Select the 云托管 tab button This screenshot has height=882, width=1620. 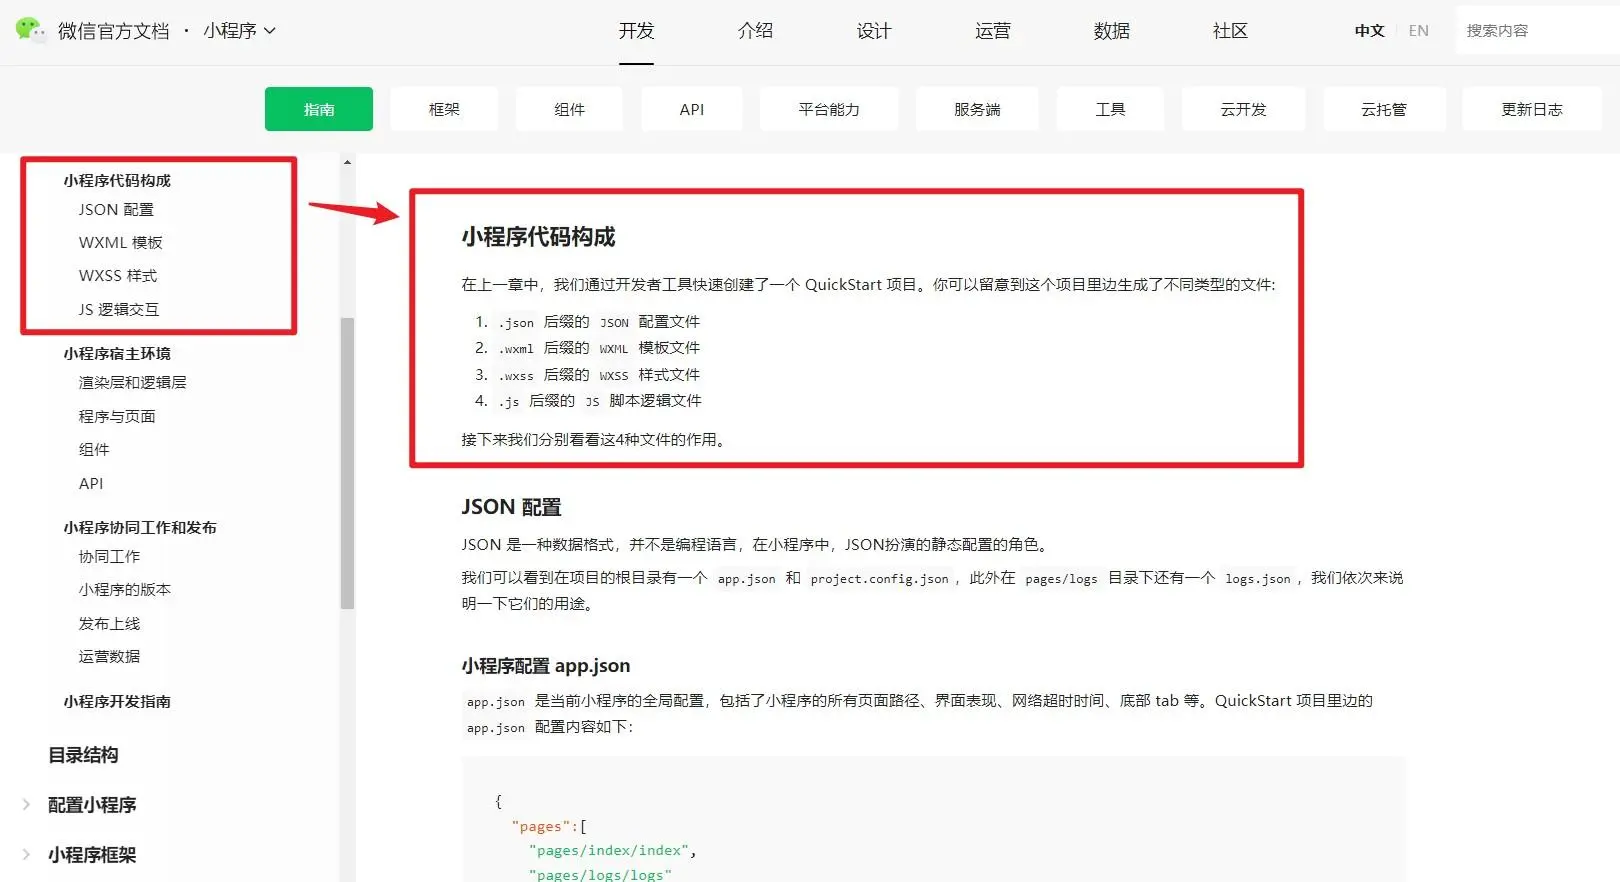pyautogui.click(x=1384, y=109)
